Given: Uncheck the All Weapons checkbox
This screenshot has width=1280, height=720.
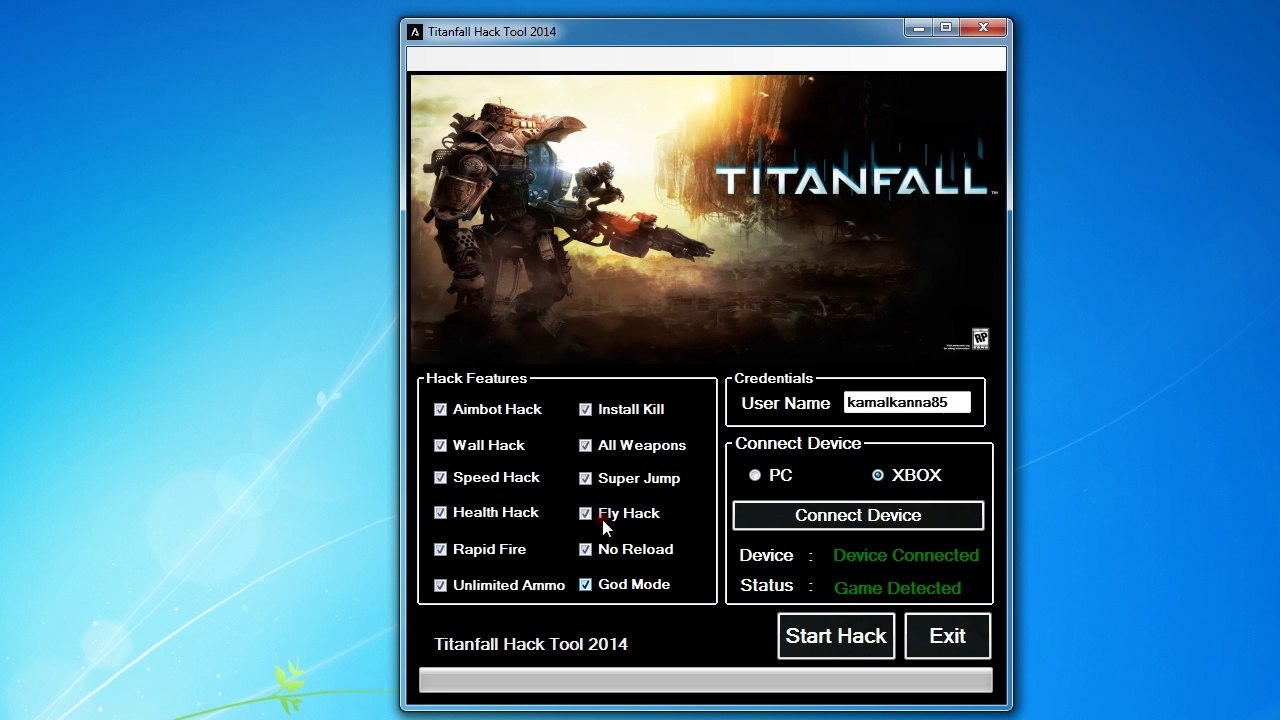Looking at the screenshot, I should (x=585, y=445).
